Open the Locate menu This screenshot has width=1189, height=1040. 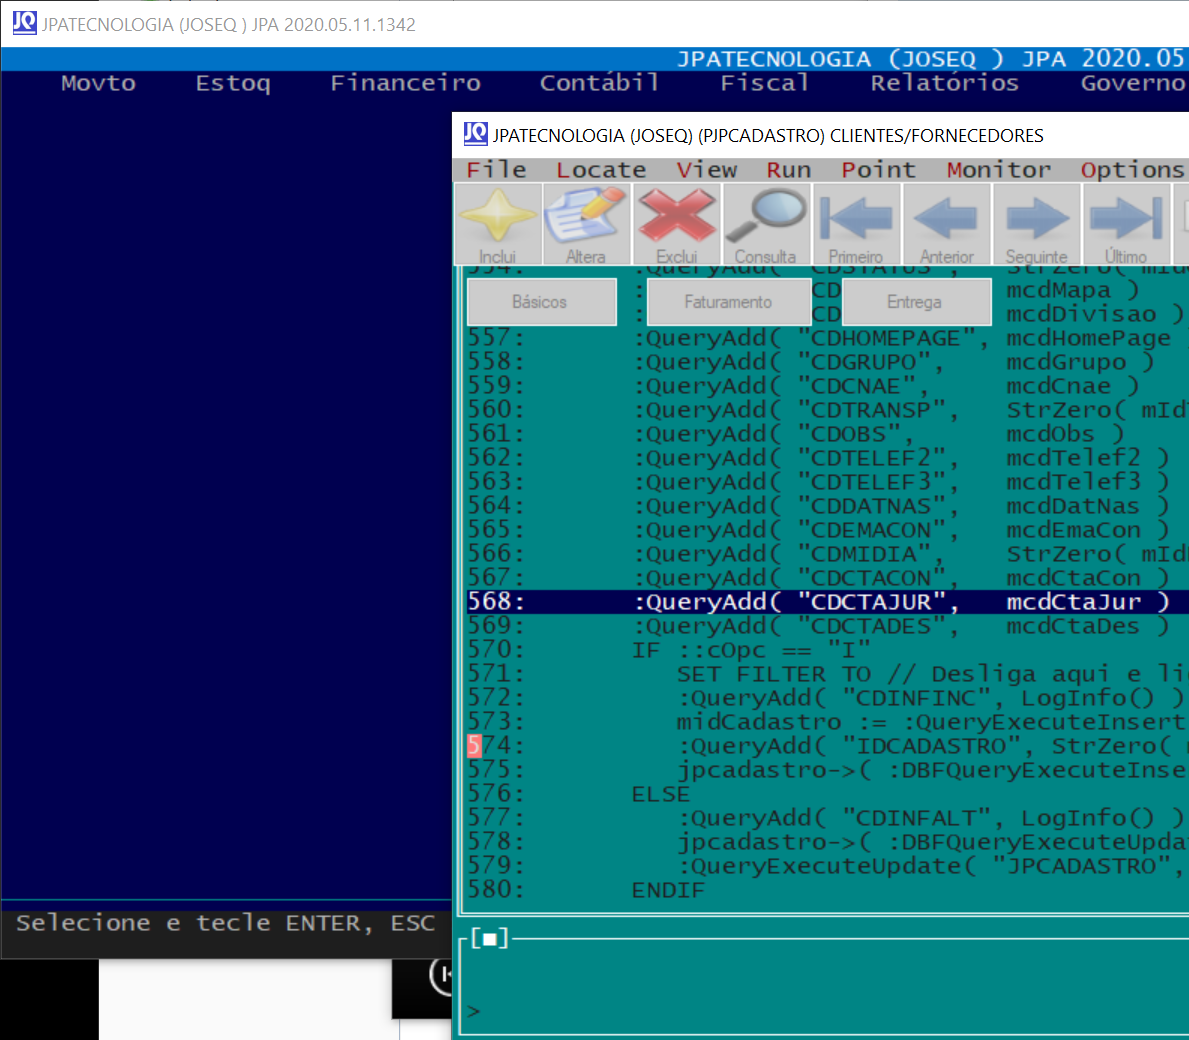point(601,170)
